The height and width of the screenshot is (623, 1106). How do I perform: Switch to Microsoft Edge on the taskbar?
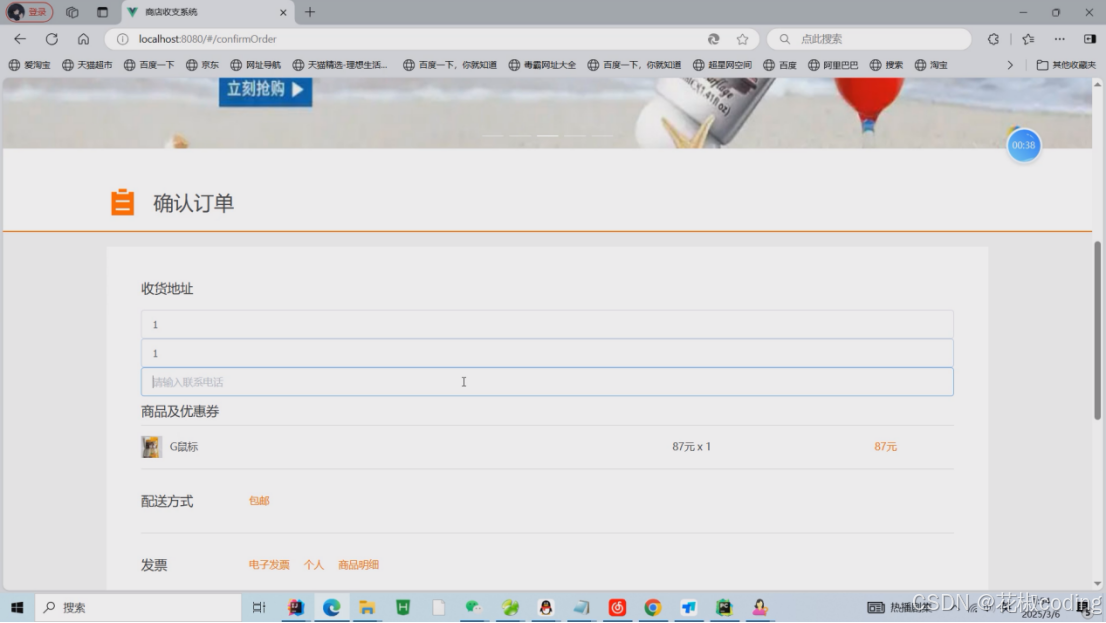pos(332,607)
